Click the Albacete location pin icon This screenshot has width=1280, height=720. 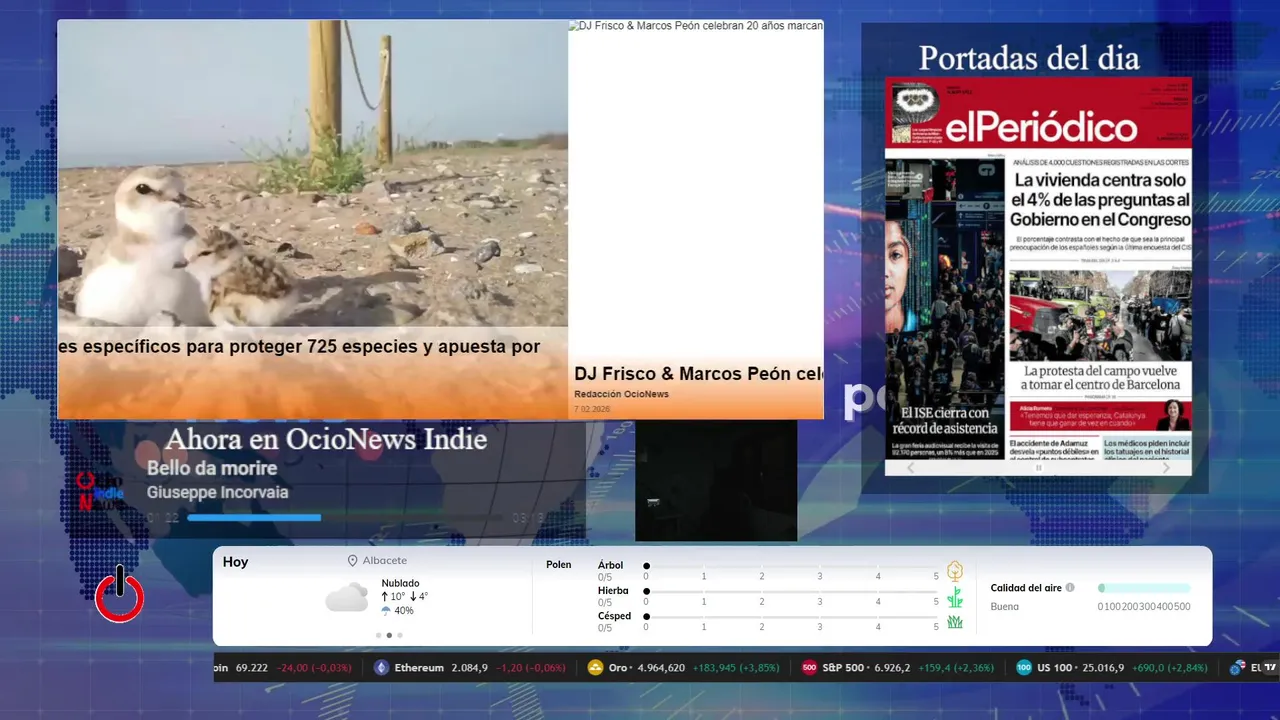tap(352, 561)
